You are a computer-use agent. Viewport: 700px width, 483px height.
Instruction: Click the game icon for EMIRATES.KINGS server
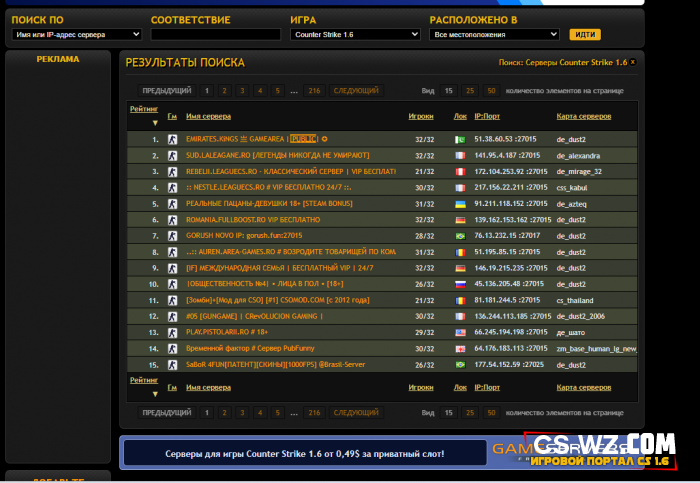tap(172, 139)
